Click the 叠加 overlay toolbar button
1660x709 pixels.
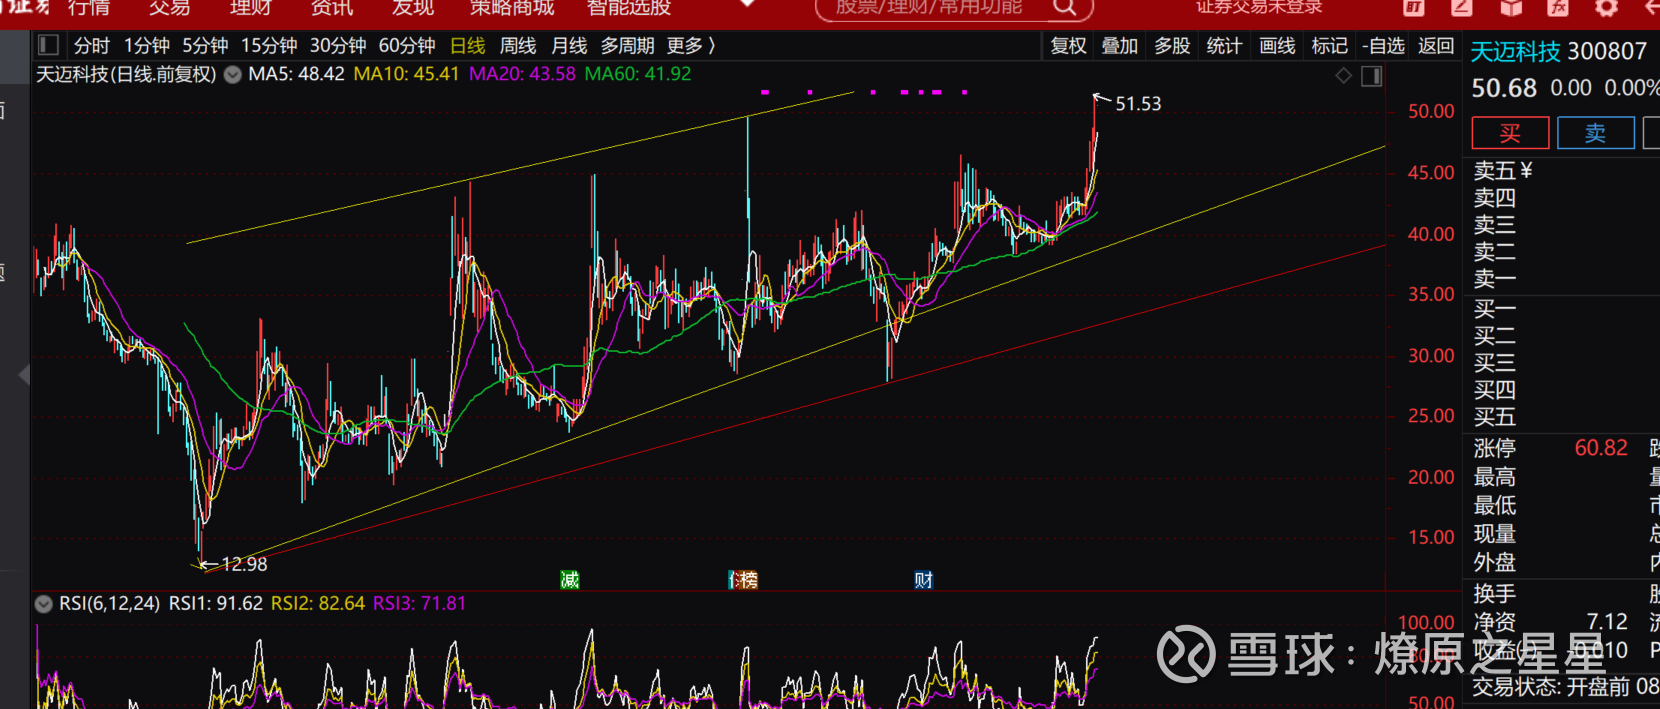[x=1120, y=46]
